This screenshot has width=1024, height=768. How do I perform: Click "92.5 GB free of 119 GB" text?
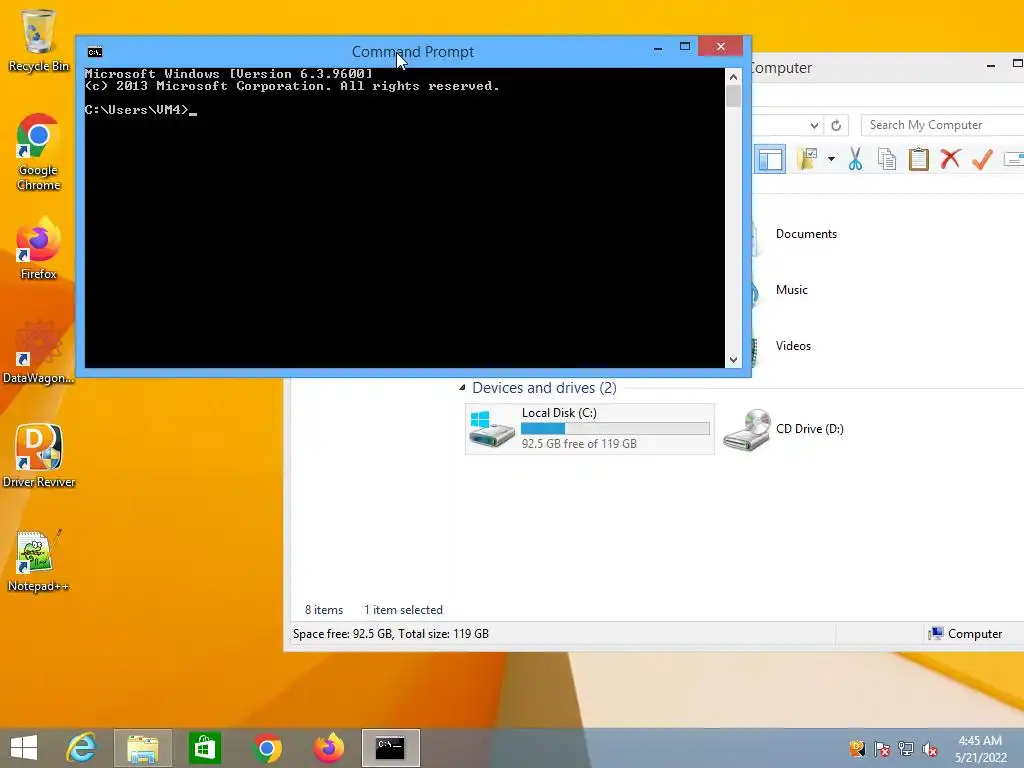tap(579, 443)
